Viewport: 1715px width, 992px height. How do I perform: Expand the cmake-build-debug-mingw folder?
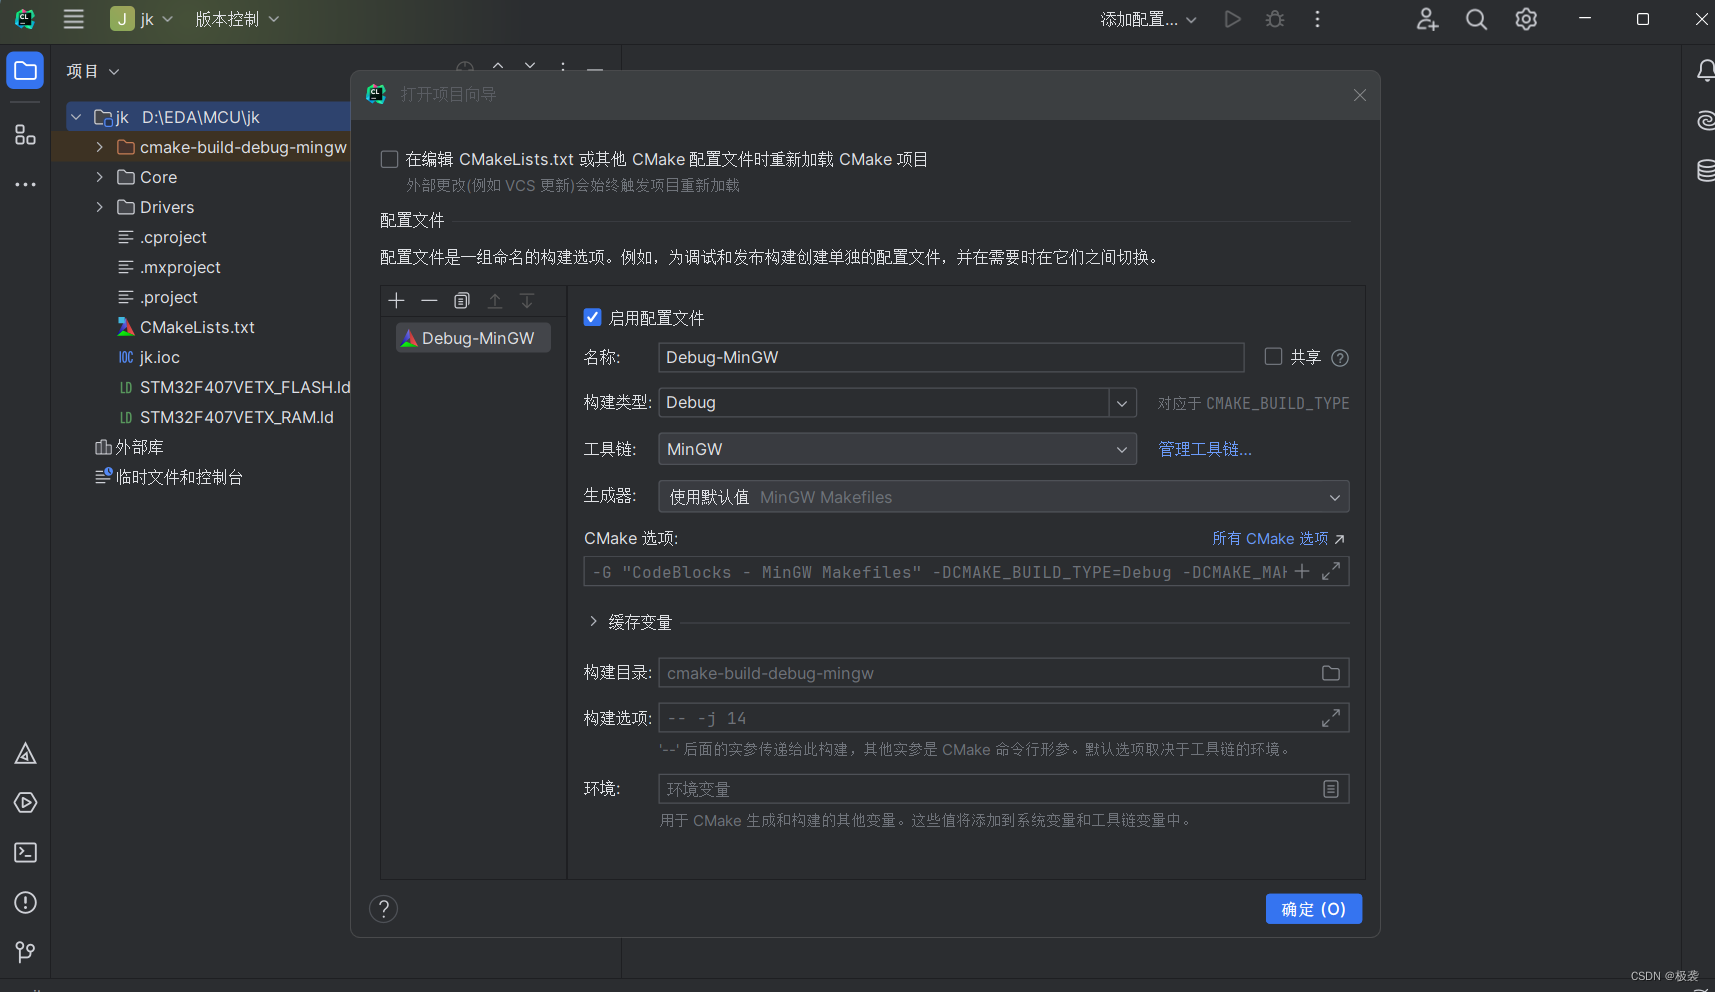click(x=99, y=147)
